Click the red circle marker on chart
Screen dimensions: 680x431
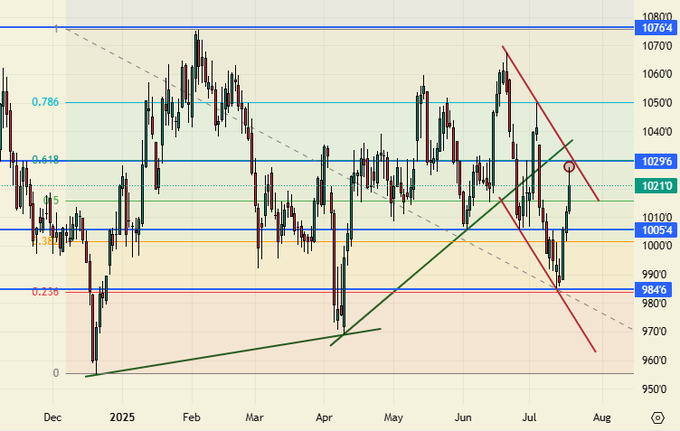click(x=569, y=166)
